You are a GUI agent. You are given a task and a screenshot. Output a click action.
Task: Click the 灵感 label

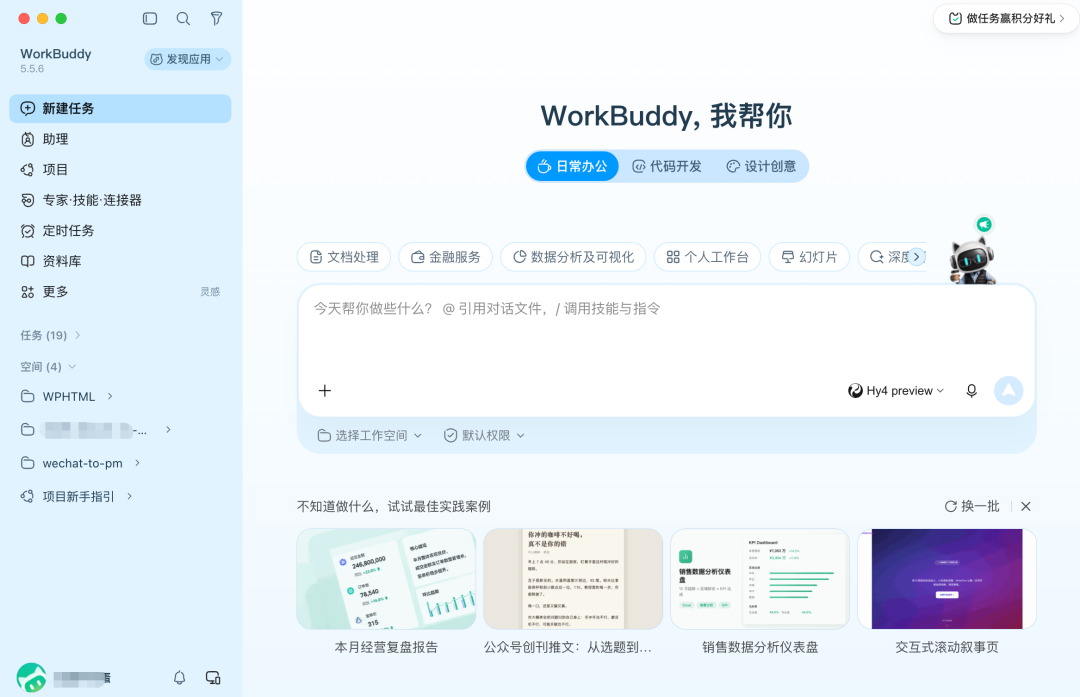click(x=210, y=292)
